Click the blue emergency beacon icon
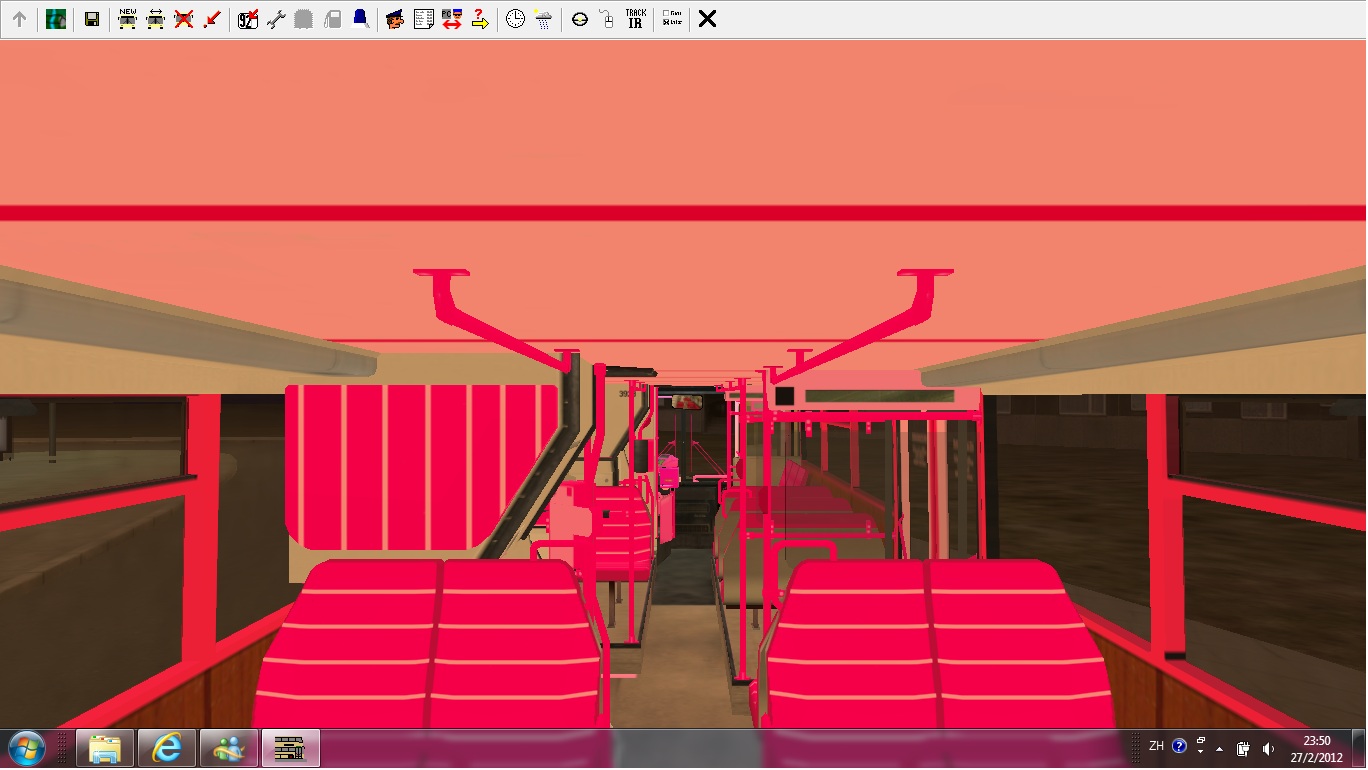 pyautogui.click(x=360, y=19)
